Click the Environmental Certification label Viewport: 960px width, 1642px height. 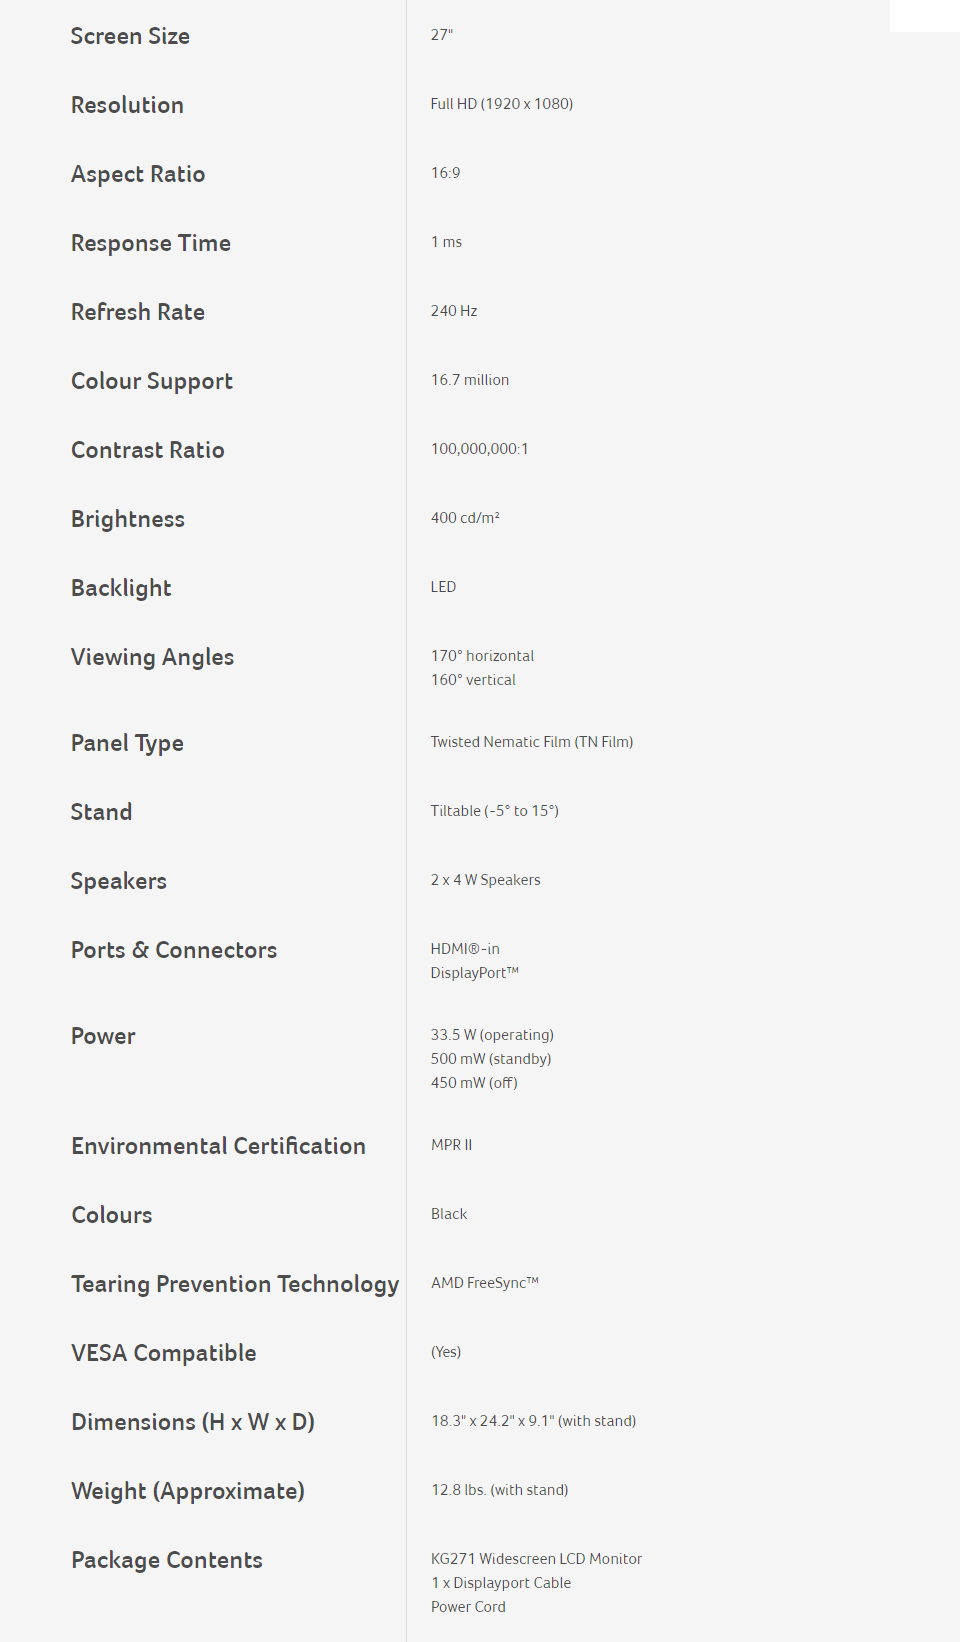(218, 1146)
